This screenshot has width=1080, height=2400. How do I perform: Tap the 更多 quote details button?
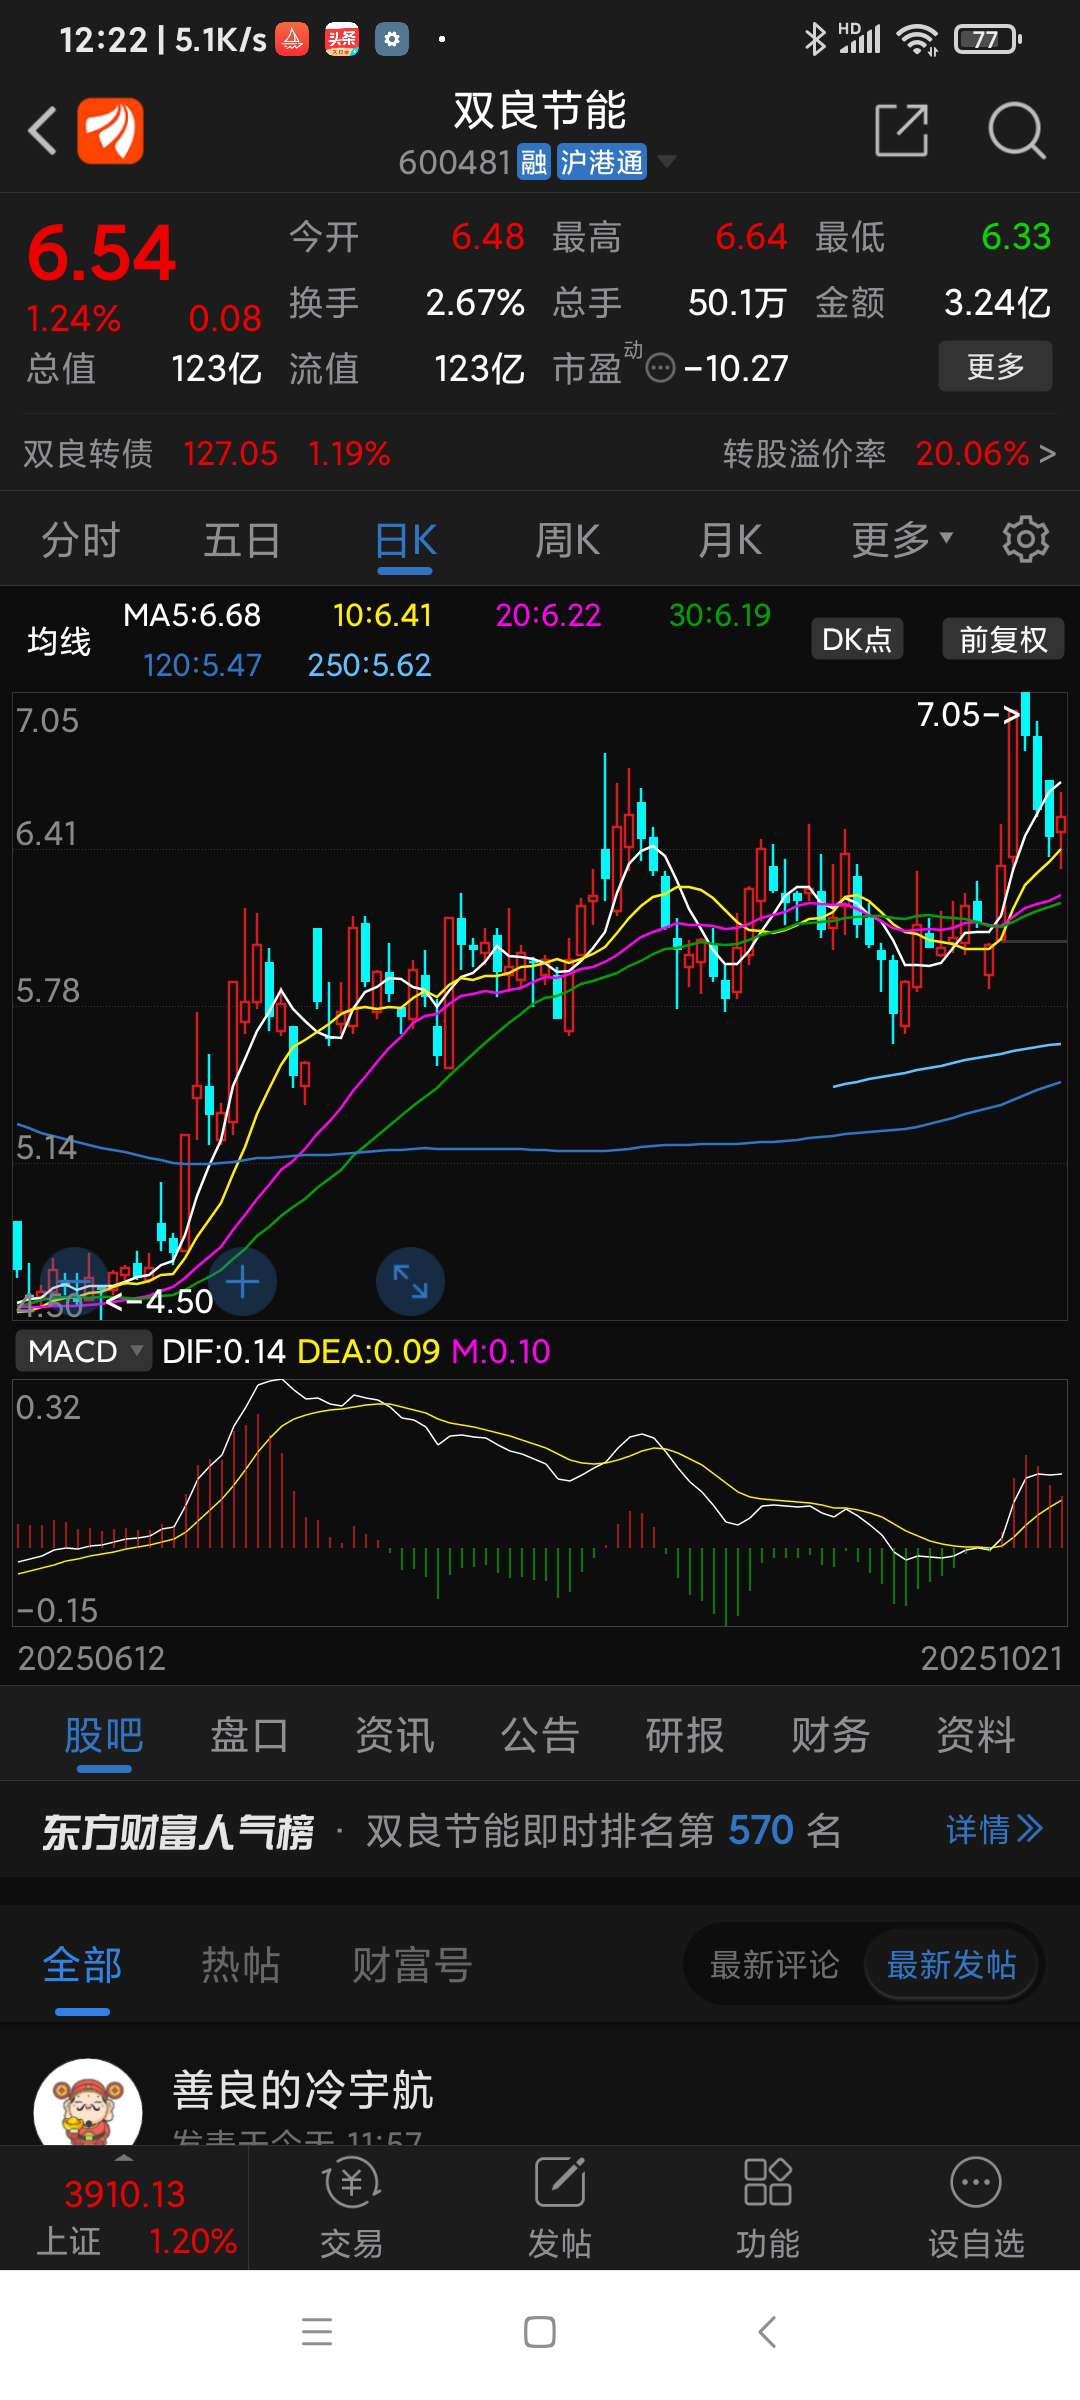click(995, 366)
